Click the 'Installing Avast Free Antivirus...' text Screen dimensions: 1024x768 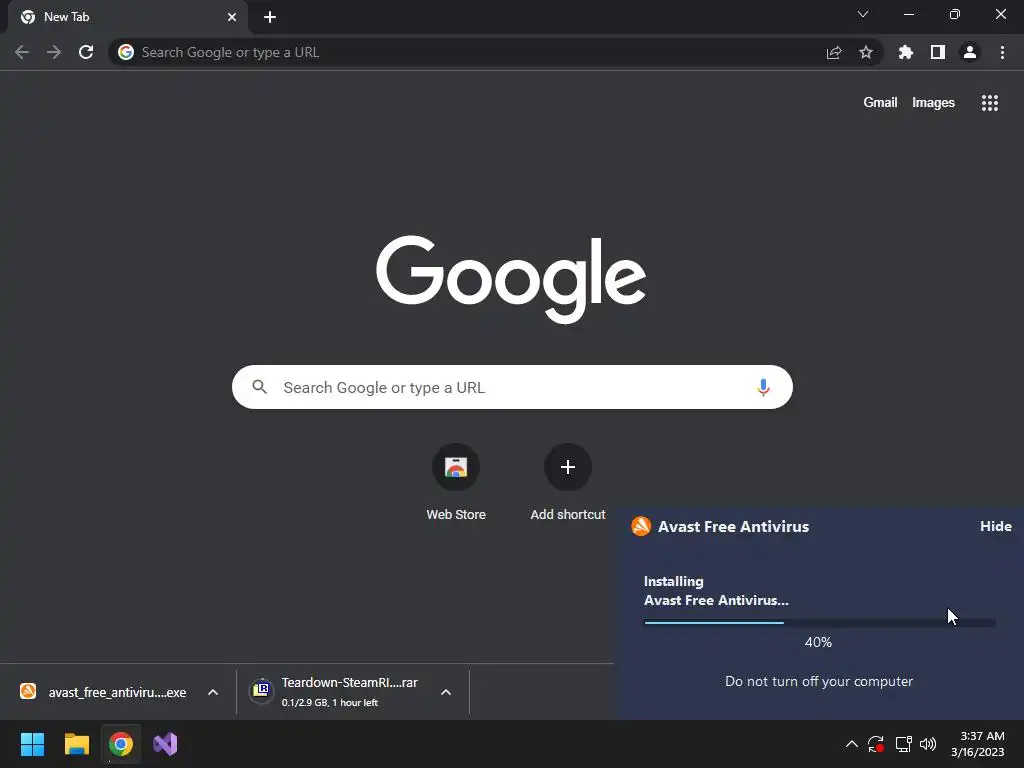pyautogui.click(x=716, y=590)
